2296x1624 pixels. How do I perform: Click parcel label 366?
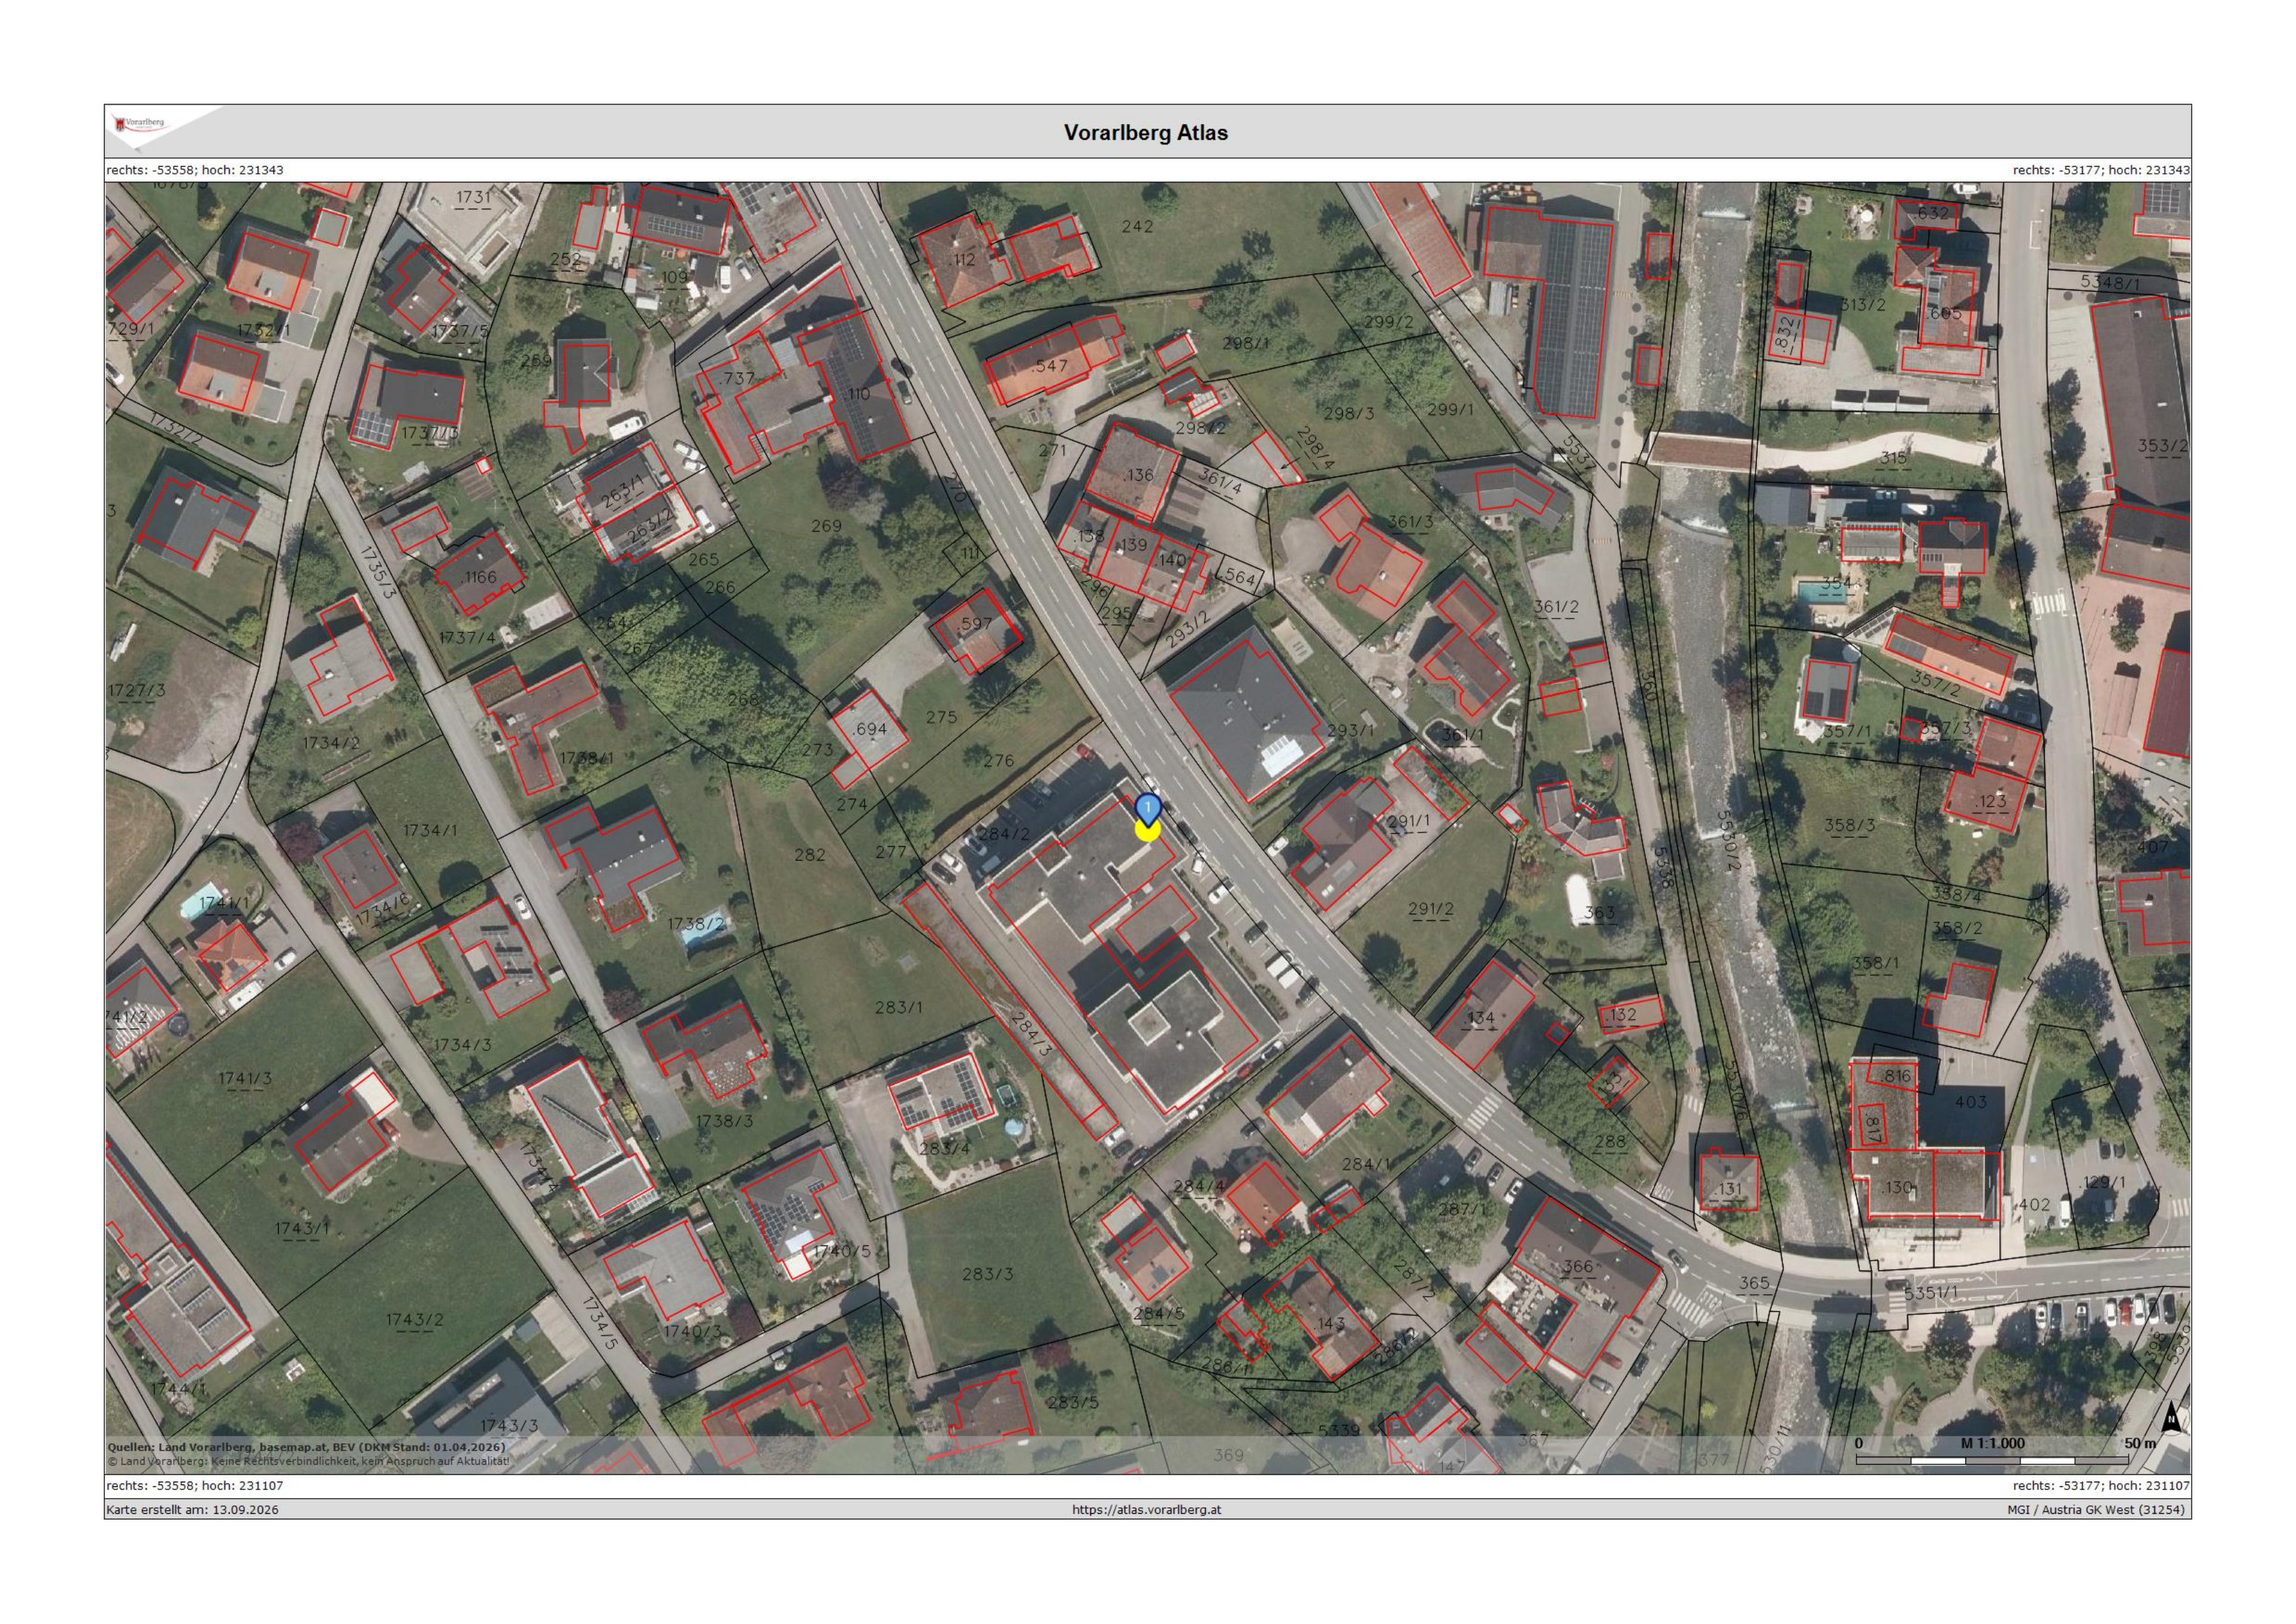(x=1577, y=1266)
